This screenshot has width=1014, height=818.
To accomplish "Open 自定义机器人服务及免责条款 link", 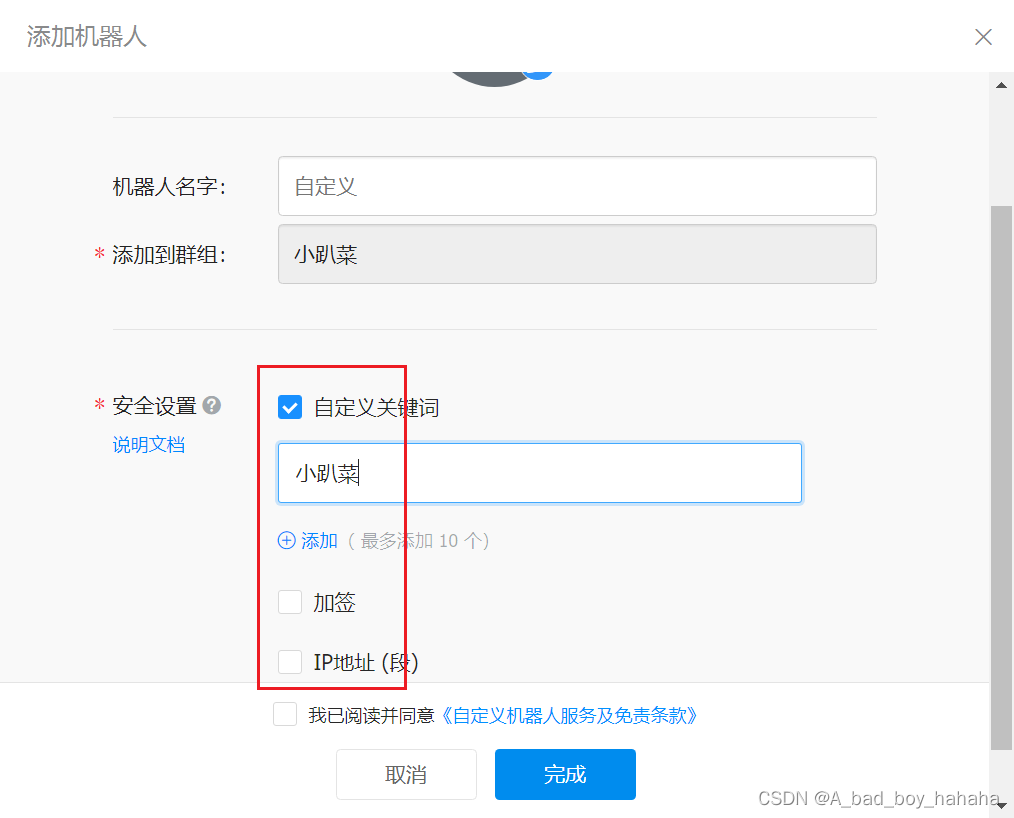I will (569, 715).
